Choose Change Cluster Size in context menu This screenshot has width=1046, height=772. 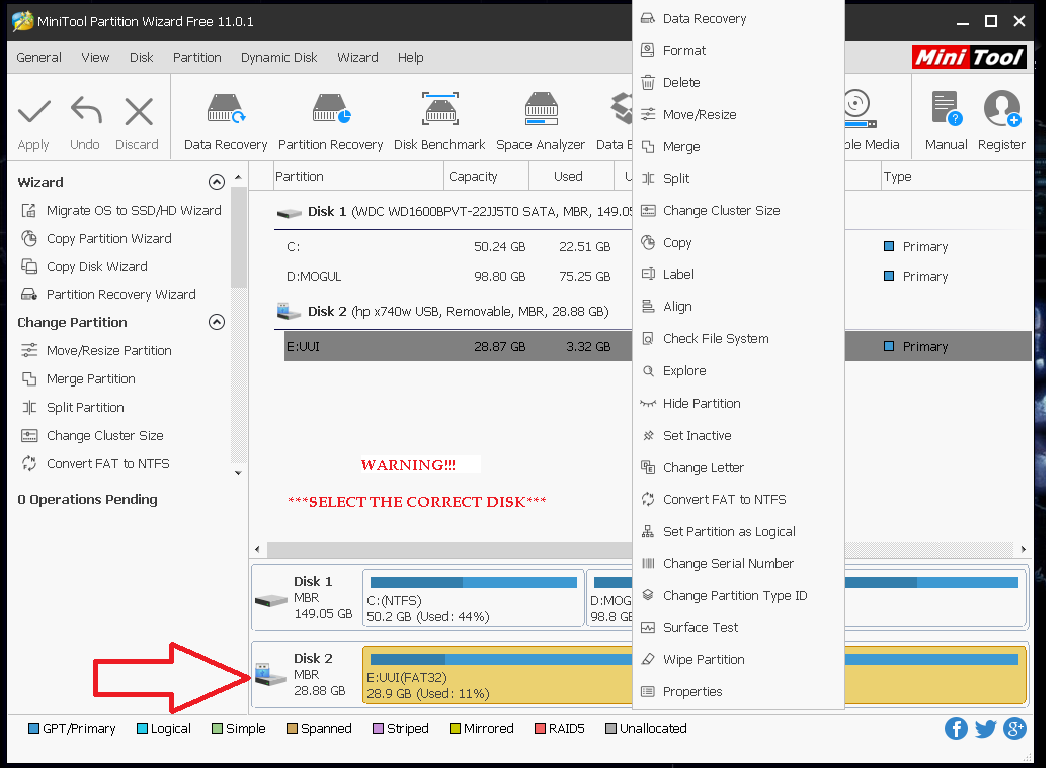coord(738,211)
